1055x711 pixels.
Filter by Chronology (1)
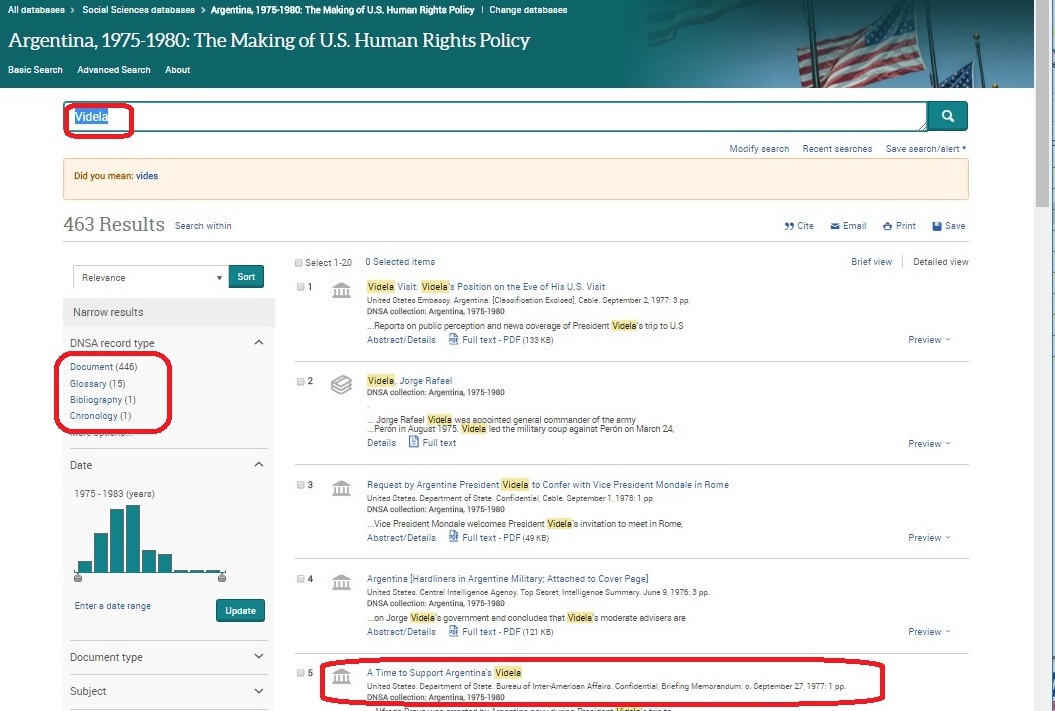pos(100,416)
